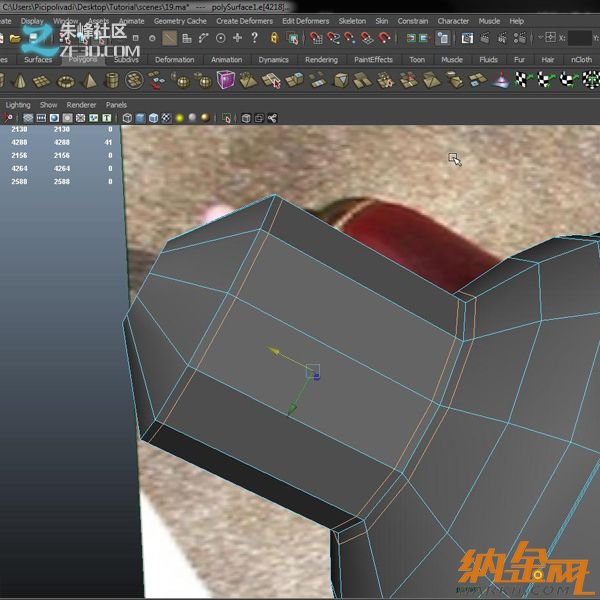Enable snap to points magnet icon
Screen dimensions: 600x600
350,38
